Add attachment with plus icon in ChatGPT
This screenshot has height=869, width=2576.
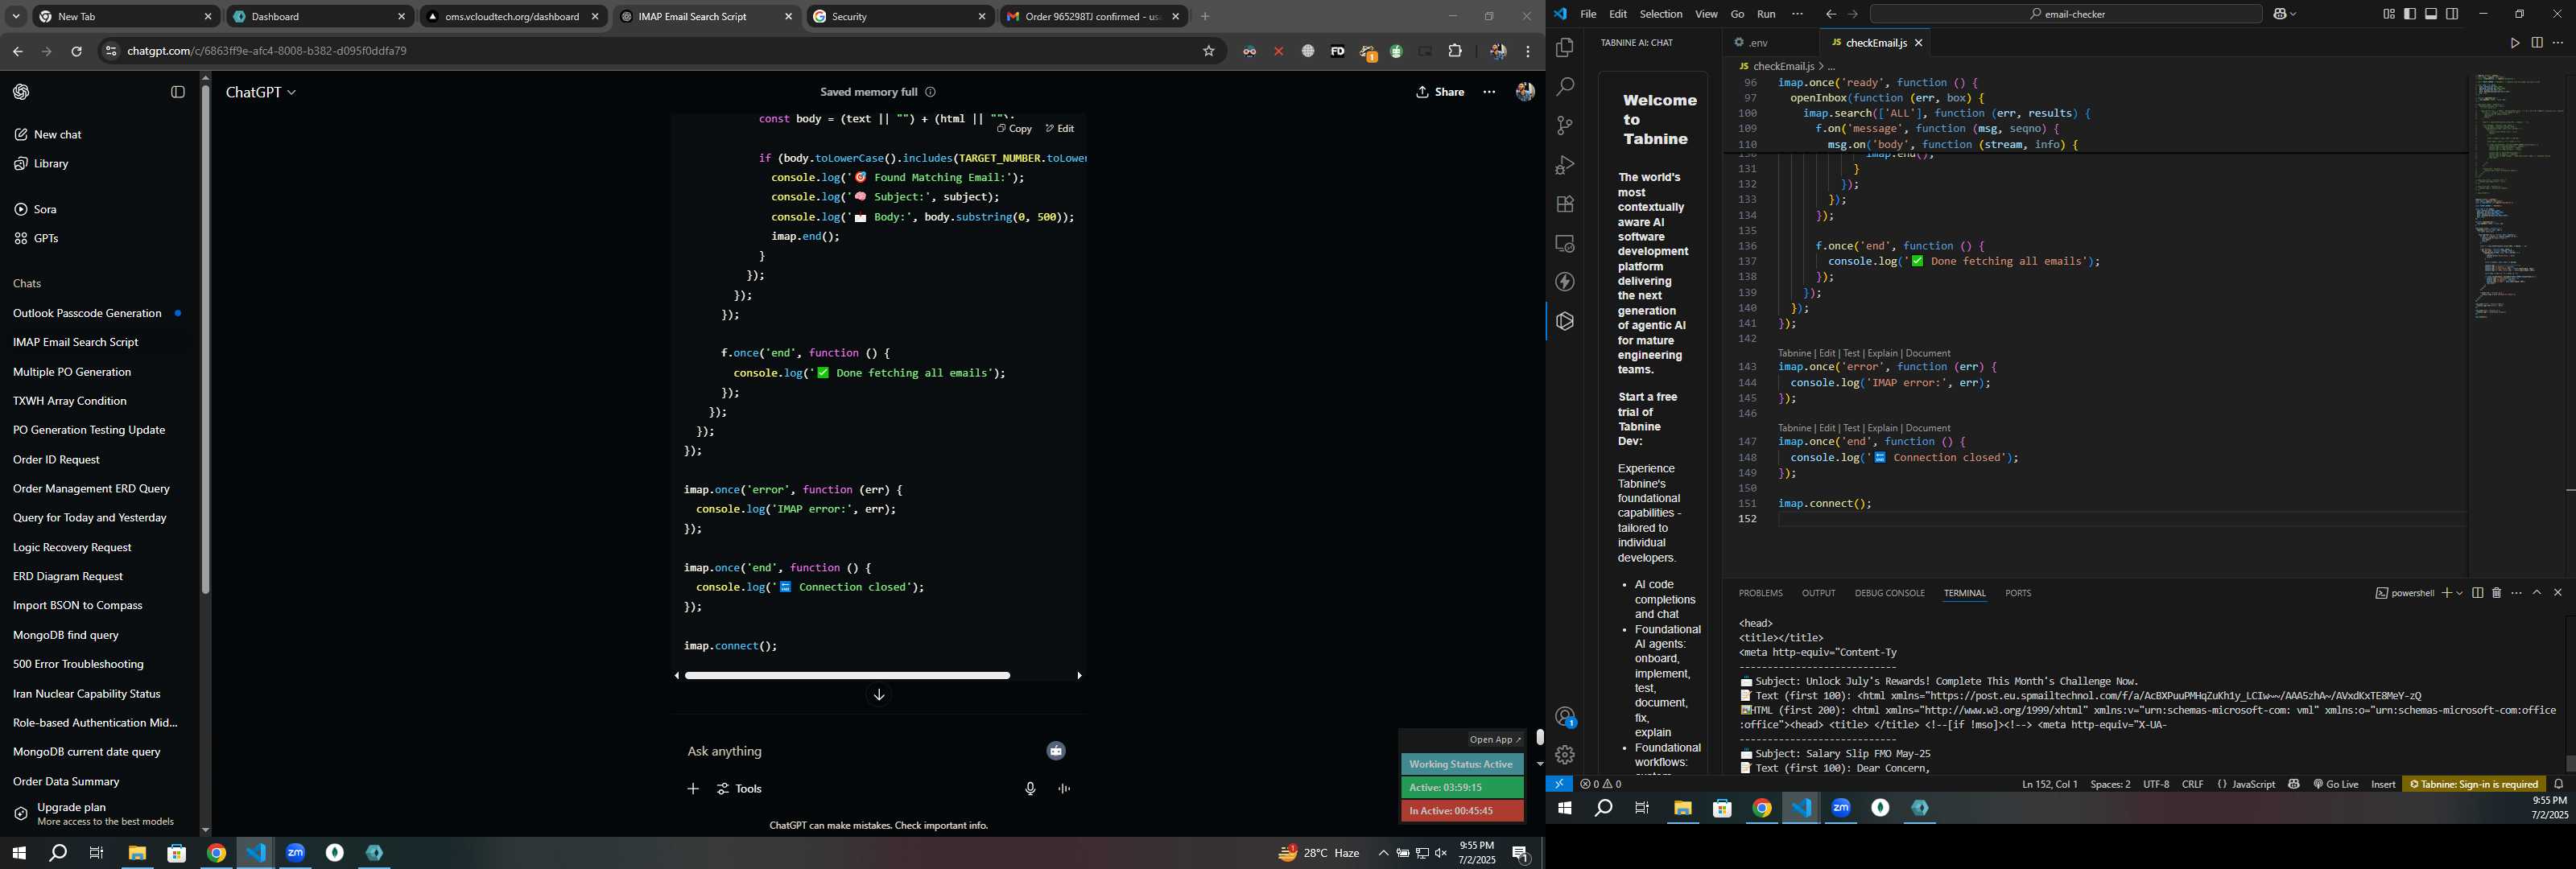(x=692, y=789)
